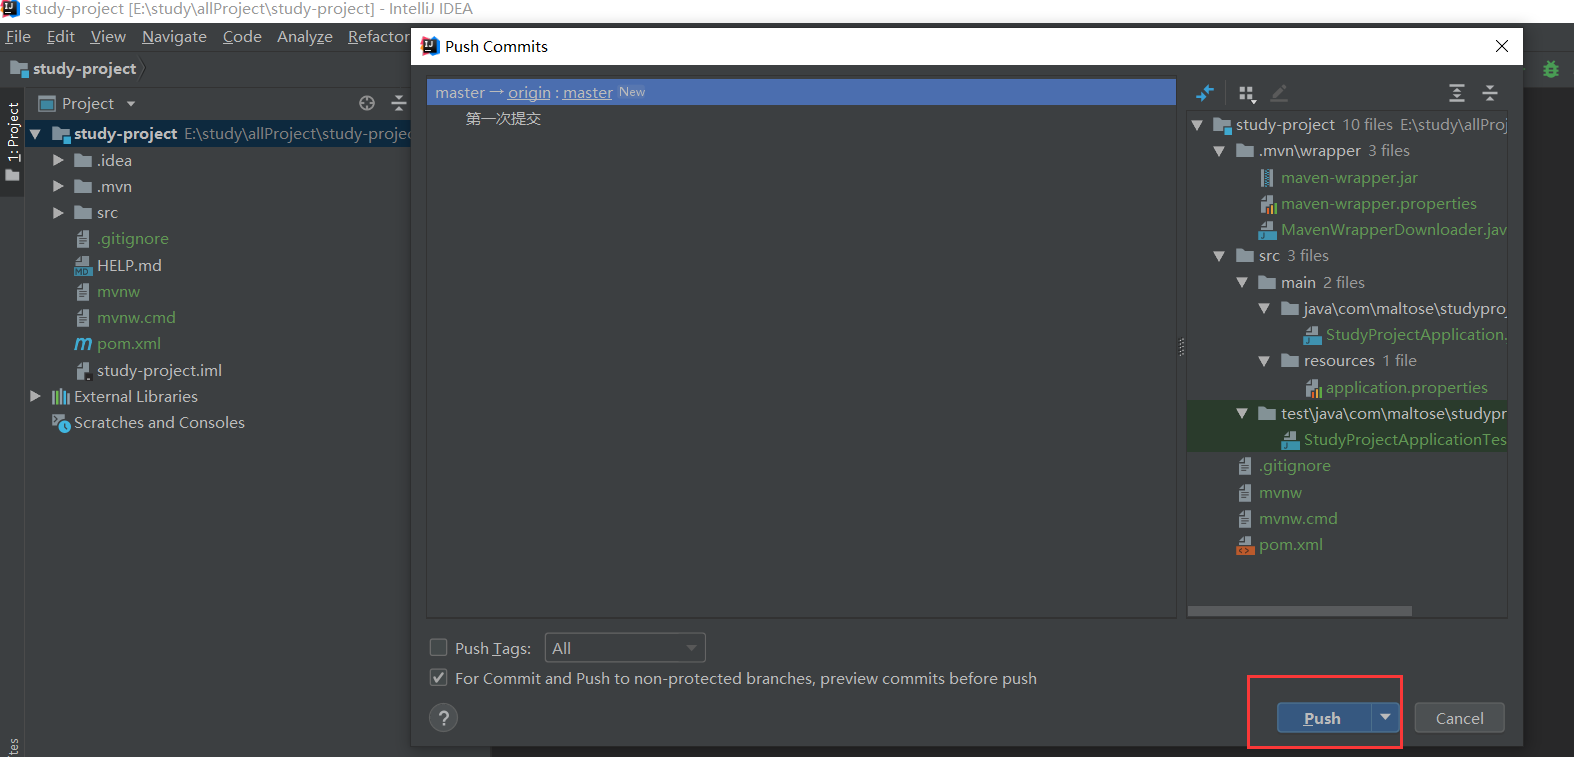Expand External Libraries node
The height and width of the screenshot is (757, 1574).
point(36,396)
